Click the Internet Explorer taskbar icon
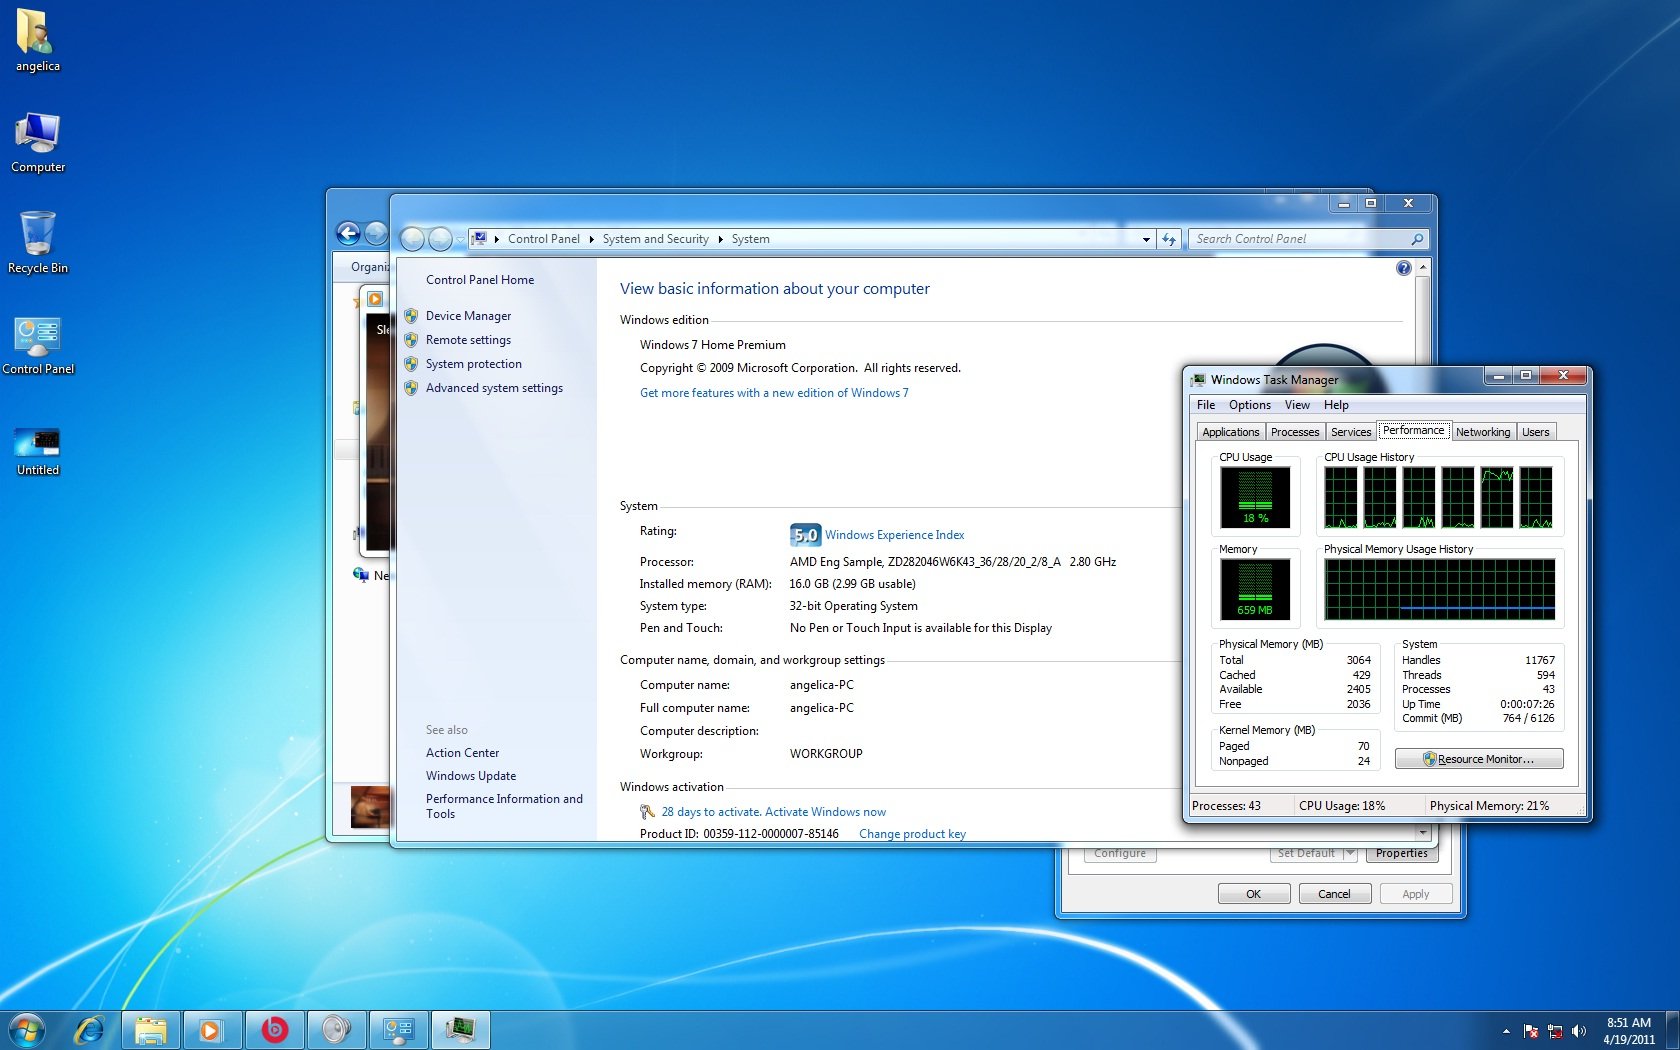 (89, 1029)
